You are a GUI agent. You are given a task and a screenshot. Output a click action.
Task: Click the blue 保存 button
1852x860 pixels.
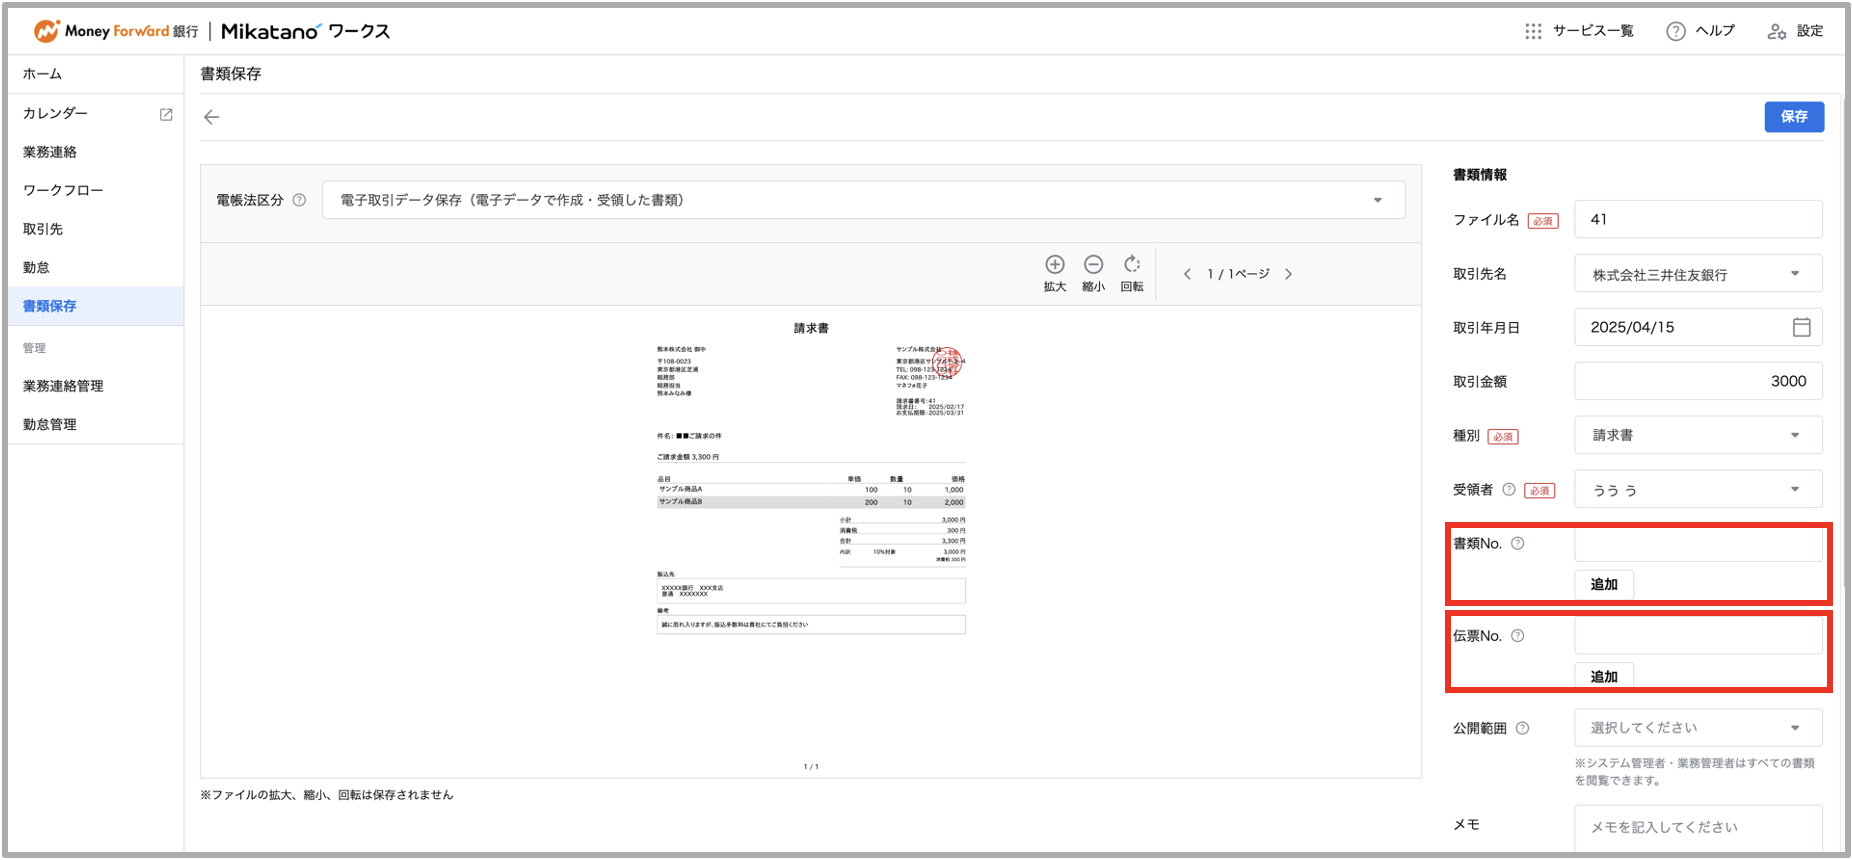tap(1794, 116)
